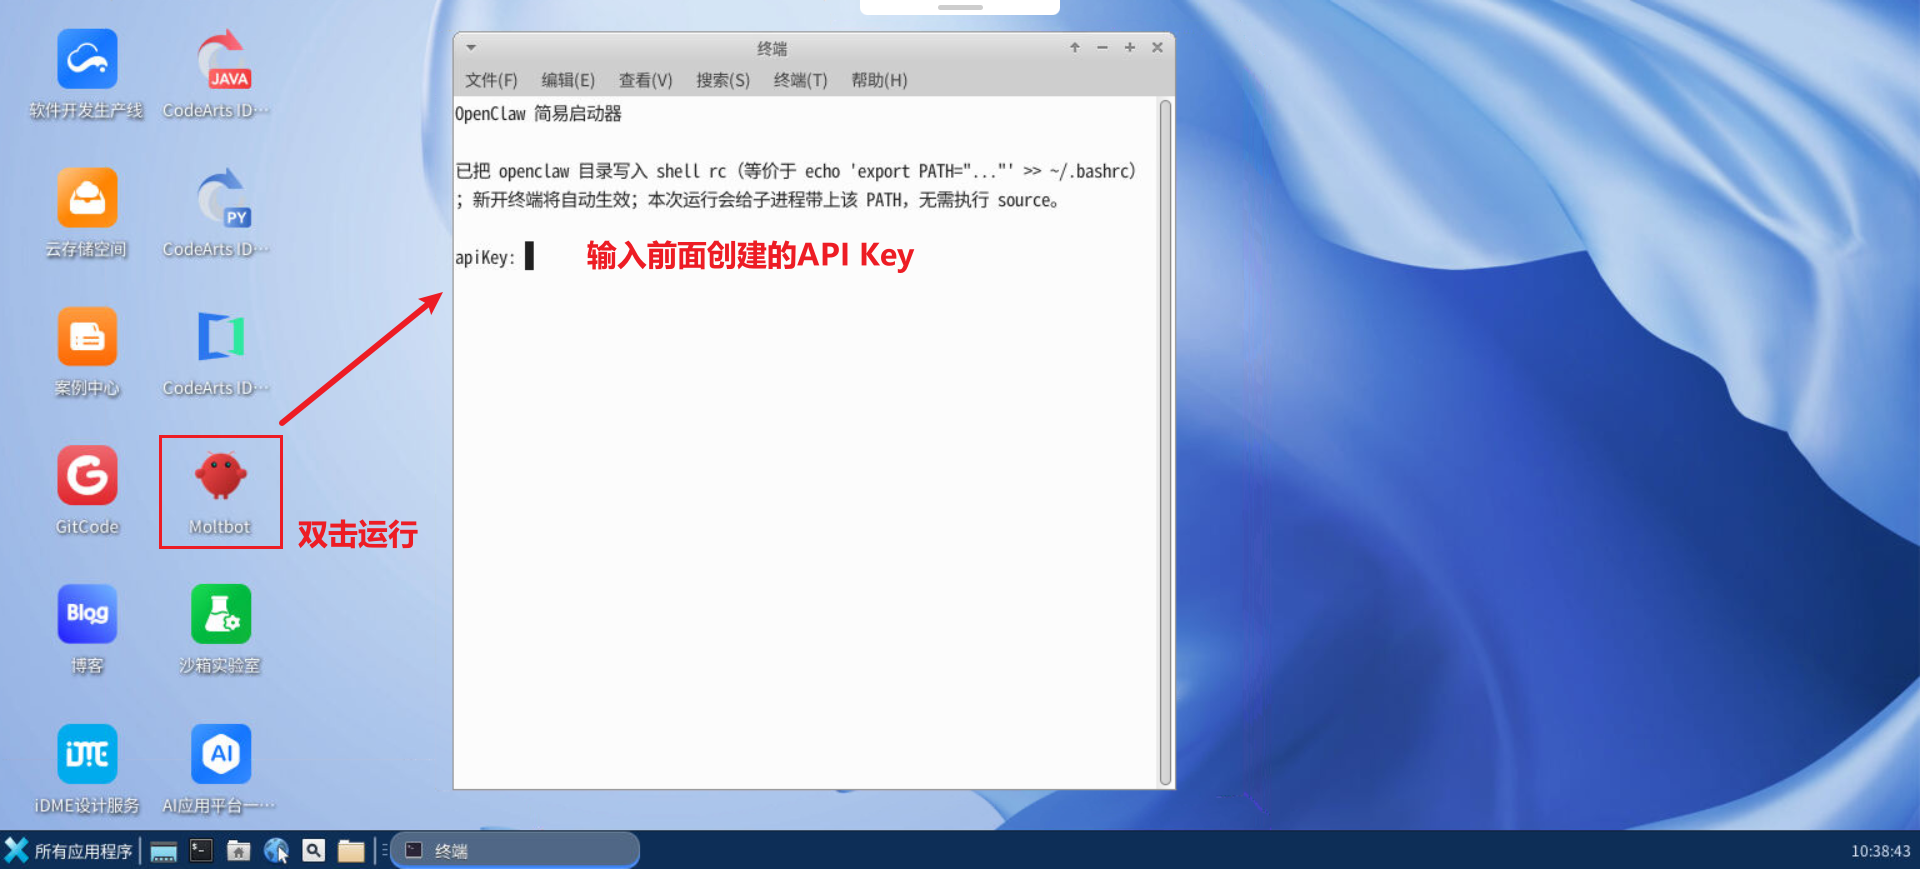The width and height of the screenshot is (1920, 869).
Task: Click the terminal title bar labeled 终端
Action: (x=772, y=48)
